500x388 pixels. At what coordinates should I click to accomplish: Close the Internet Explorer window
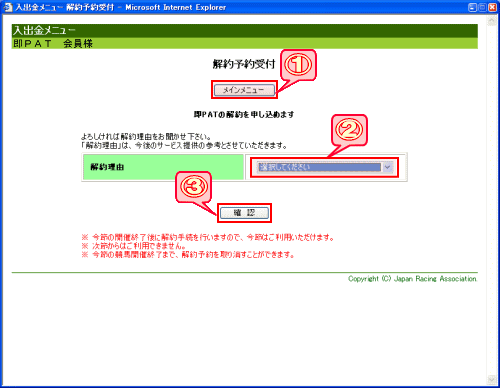[492, 7]
